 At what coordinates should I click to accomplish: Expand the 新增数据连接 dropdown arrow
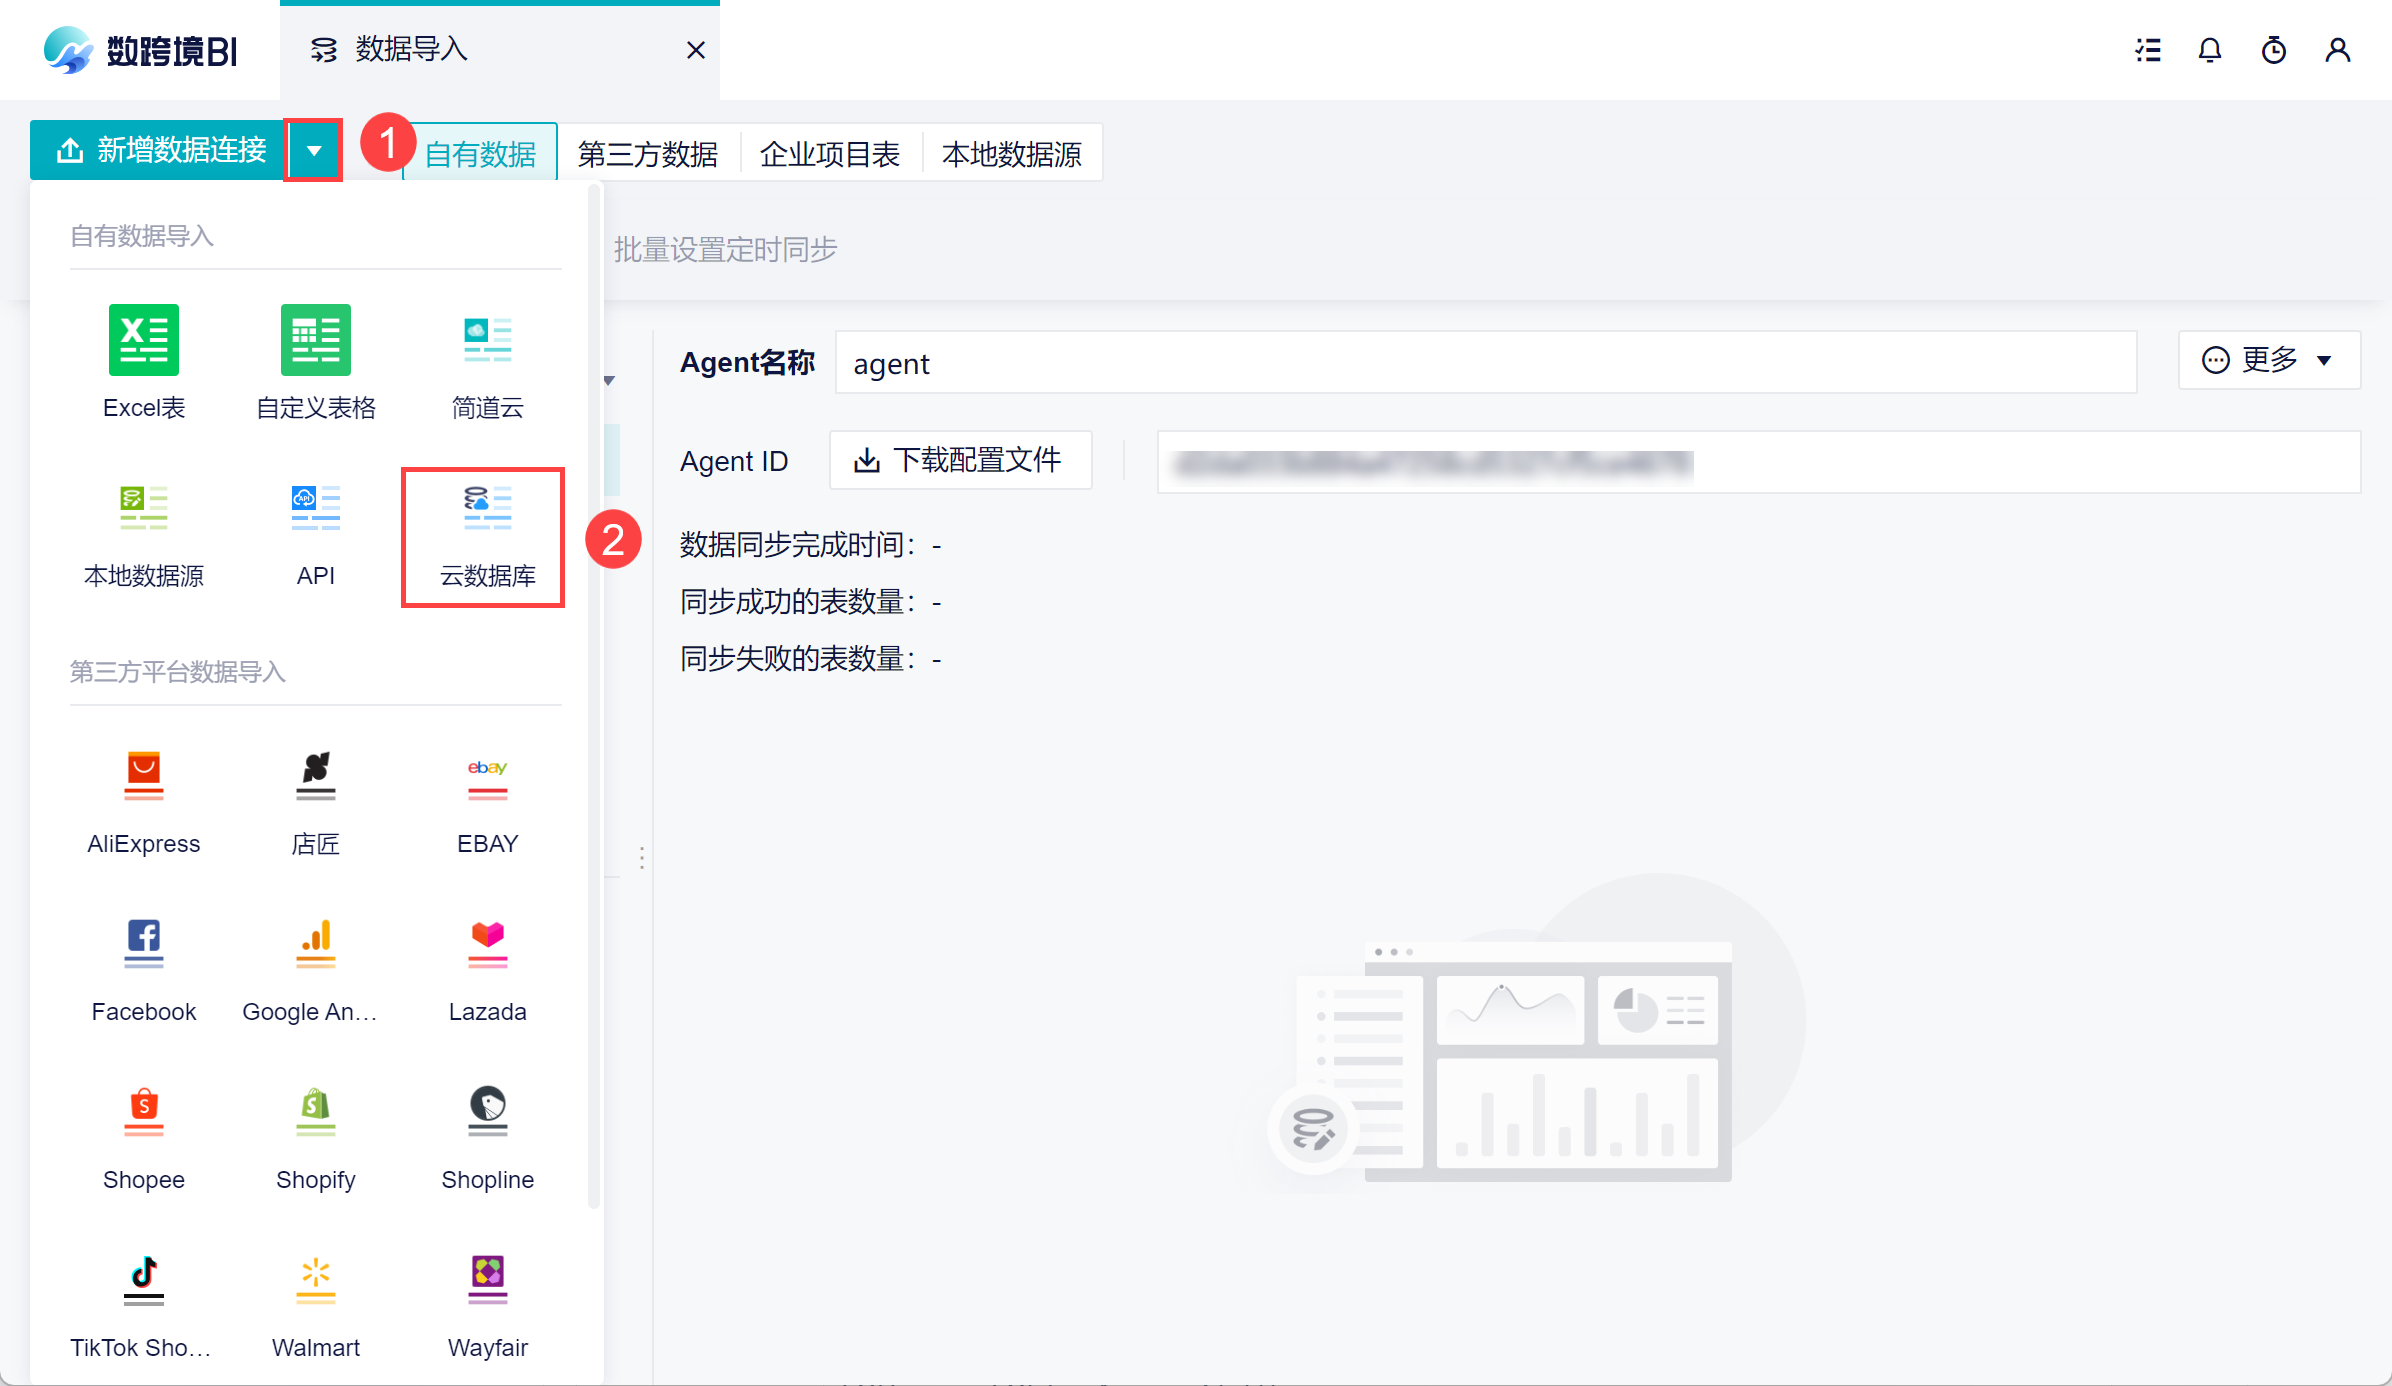tap(314, 151)
